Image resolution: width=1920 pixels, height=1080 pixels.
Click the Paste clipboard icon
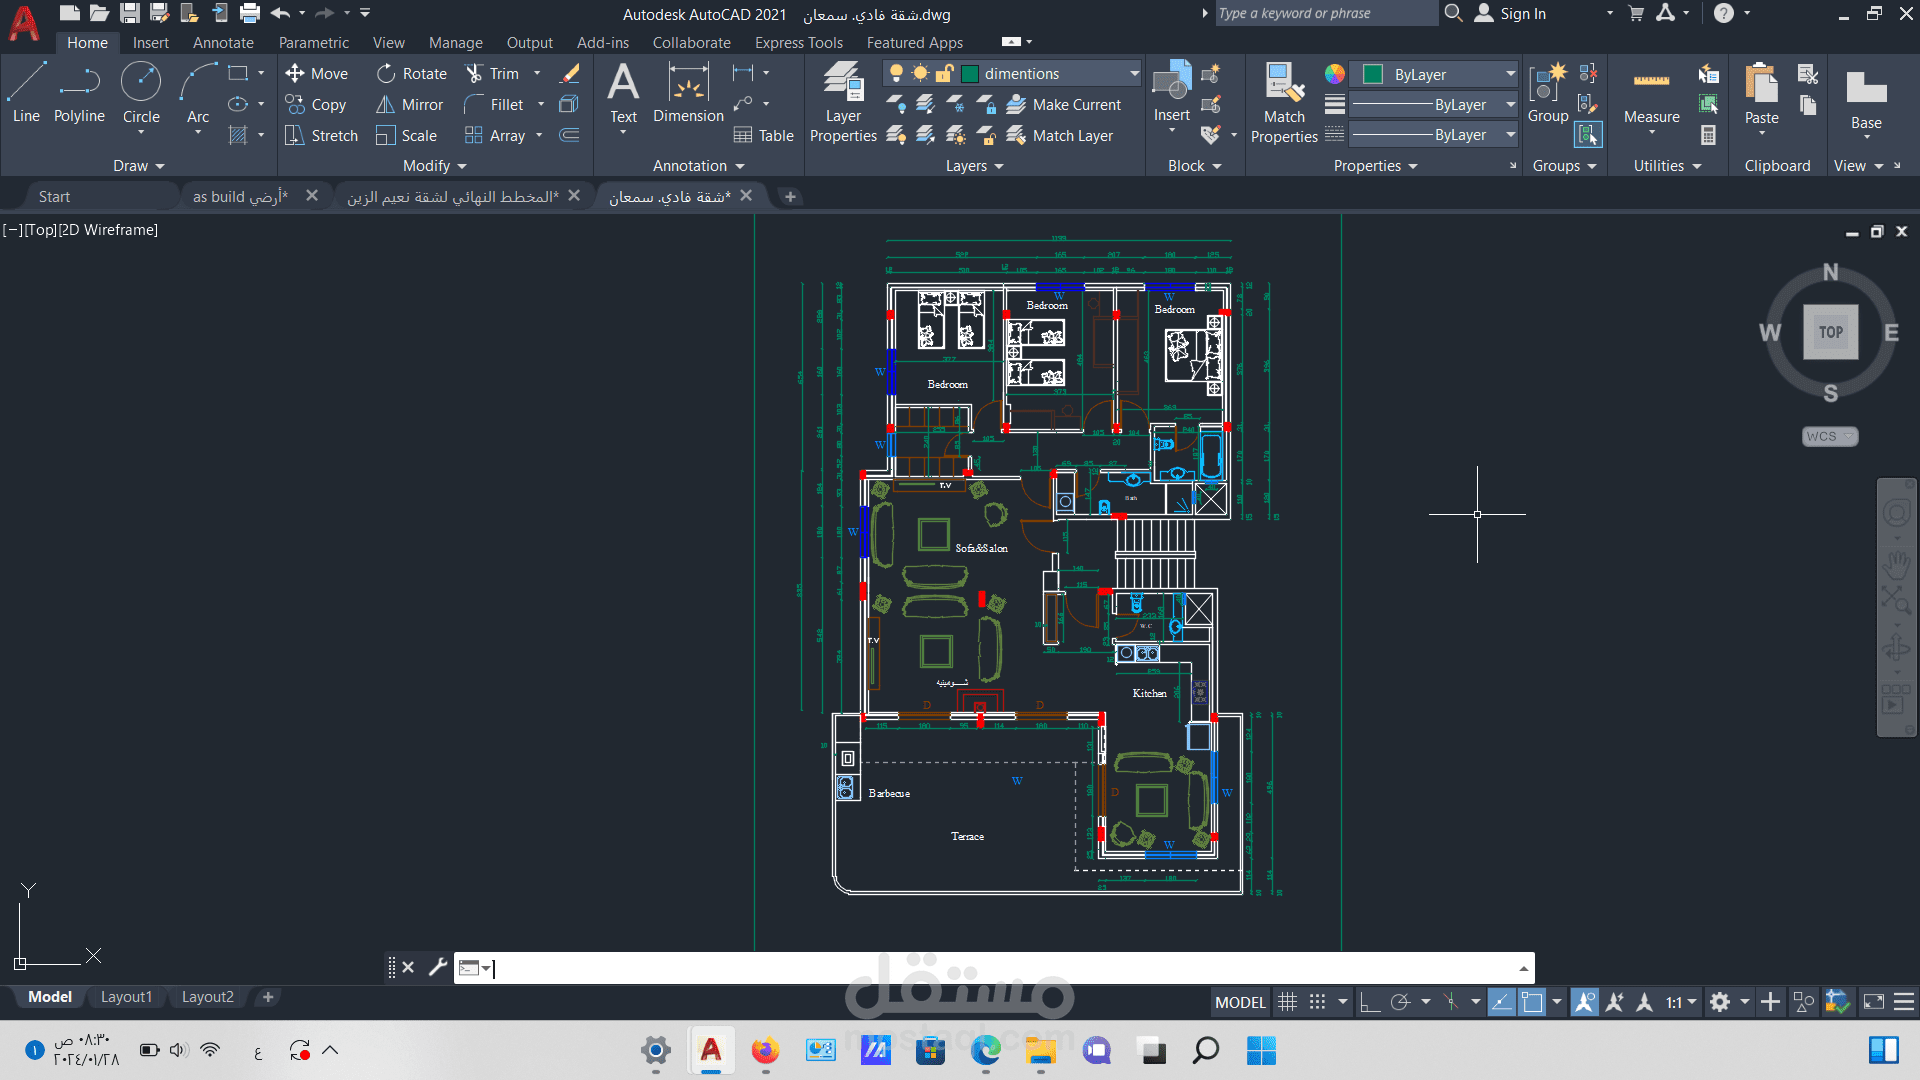[1761, 92]
